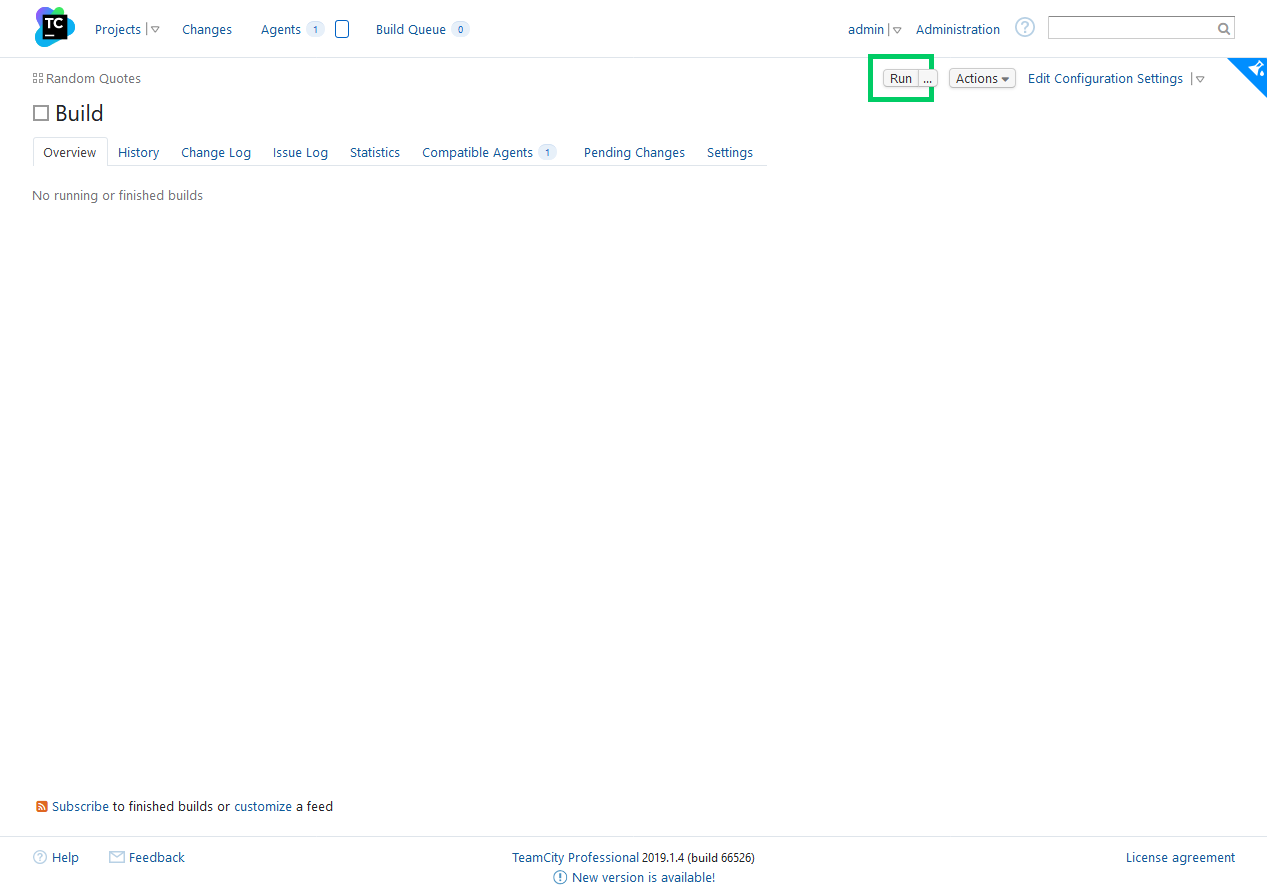
Task: Click the TeamCity Professional link
Action: click(575, 857)
